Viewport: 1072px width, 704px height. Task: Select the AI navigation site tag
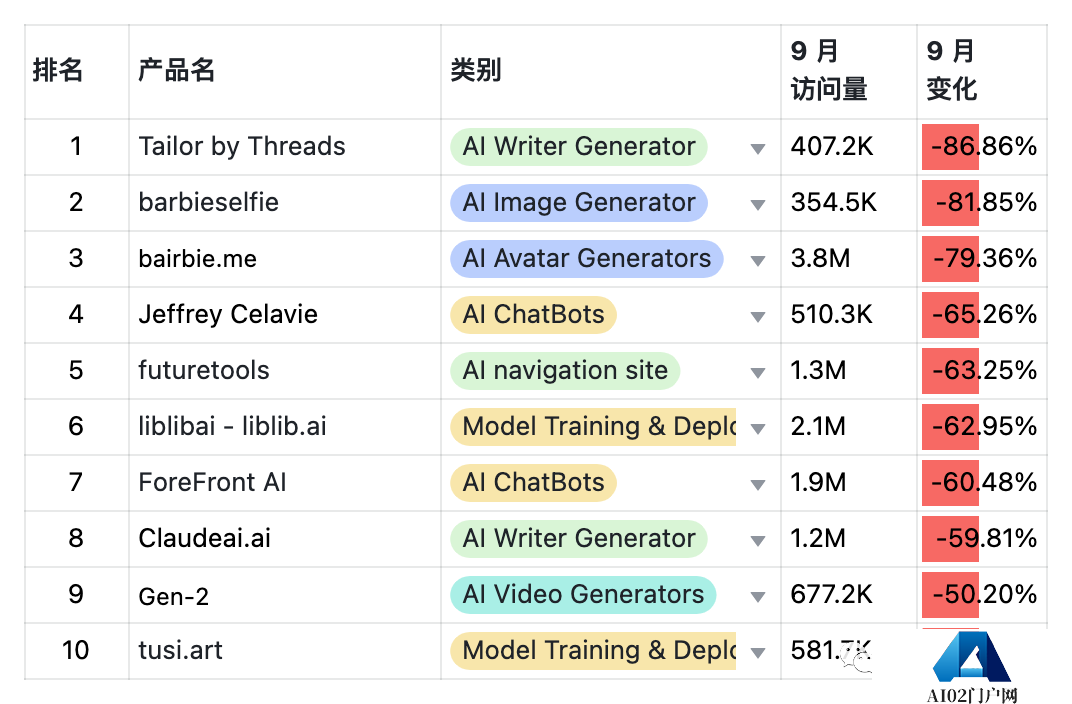(x=564, y=370)
